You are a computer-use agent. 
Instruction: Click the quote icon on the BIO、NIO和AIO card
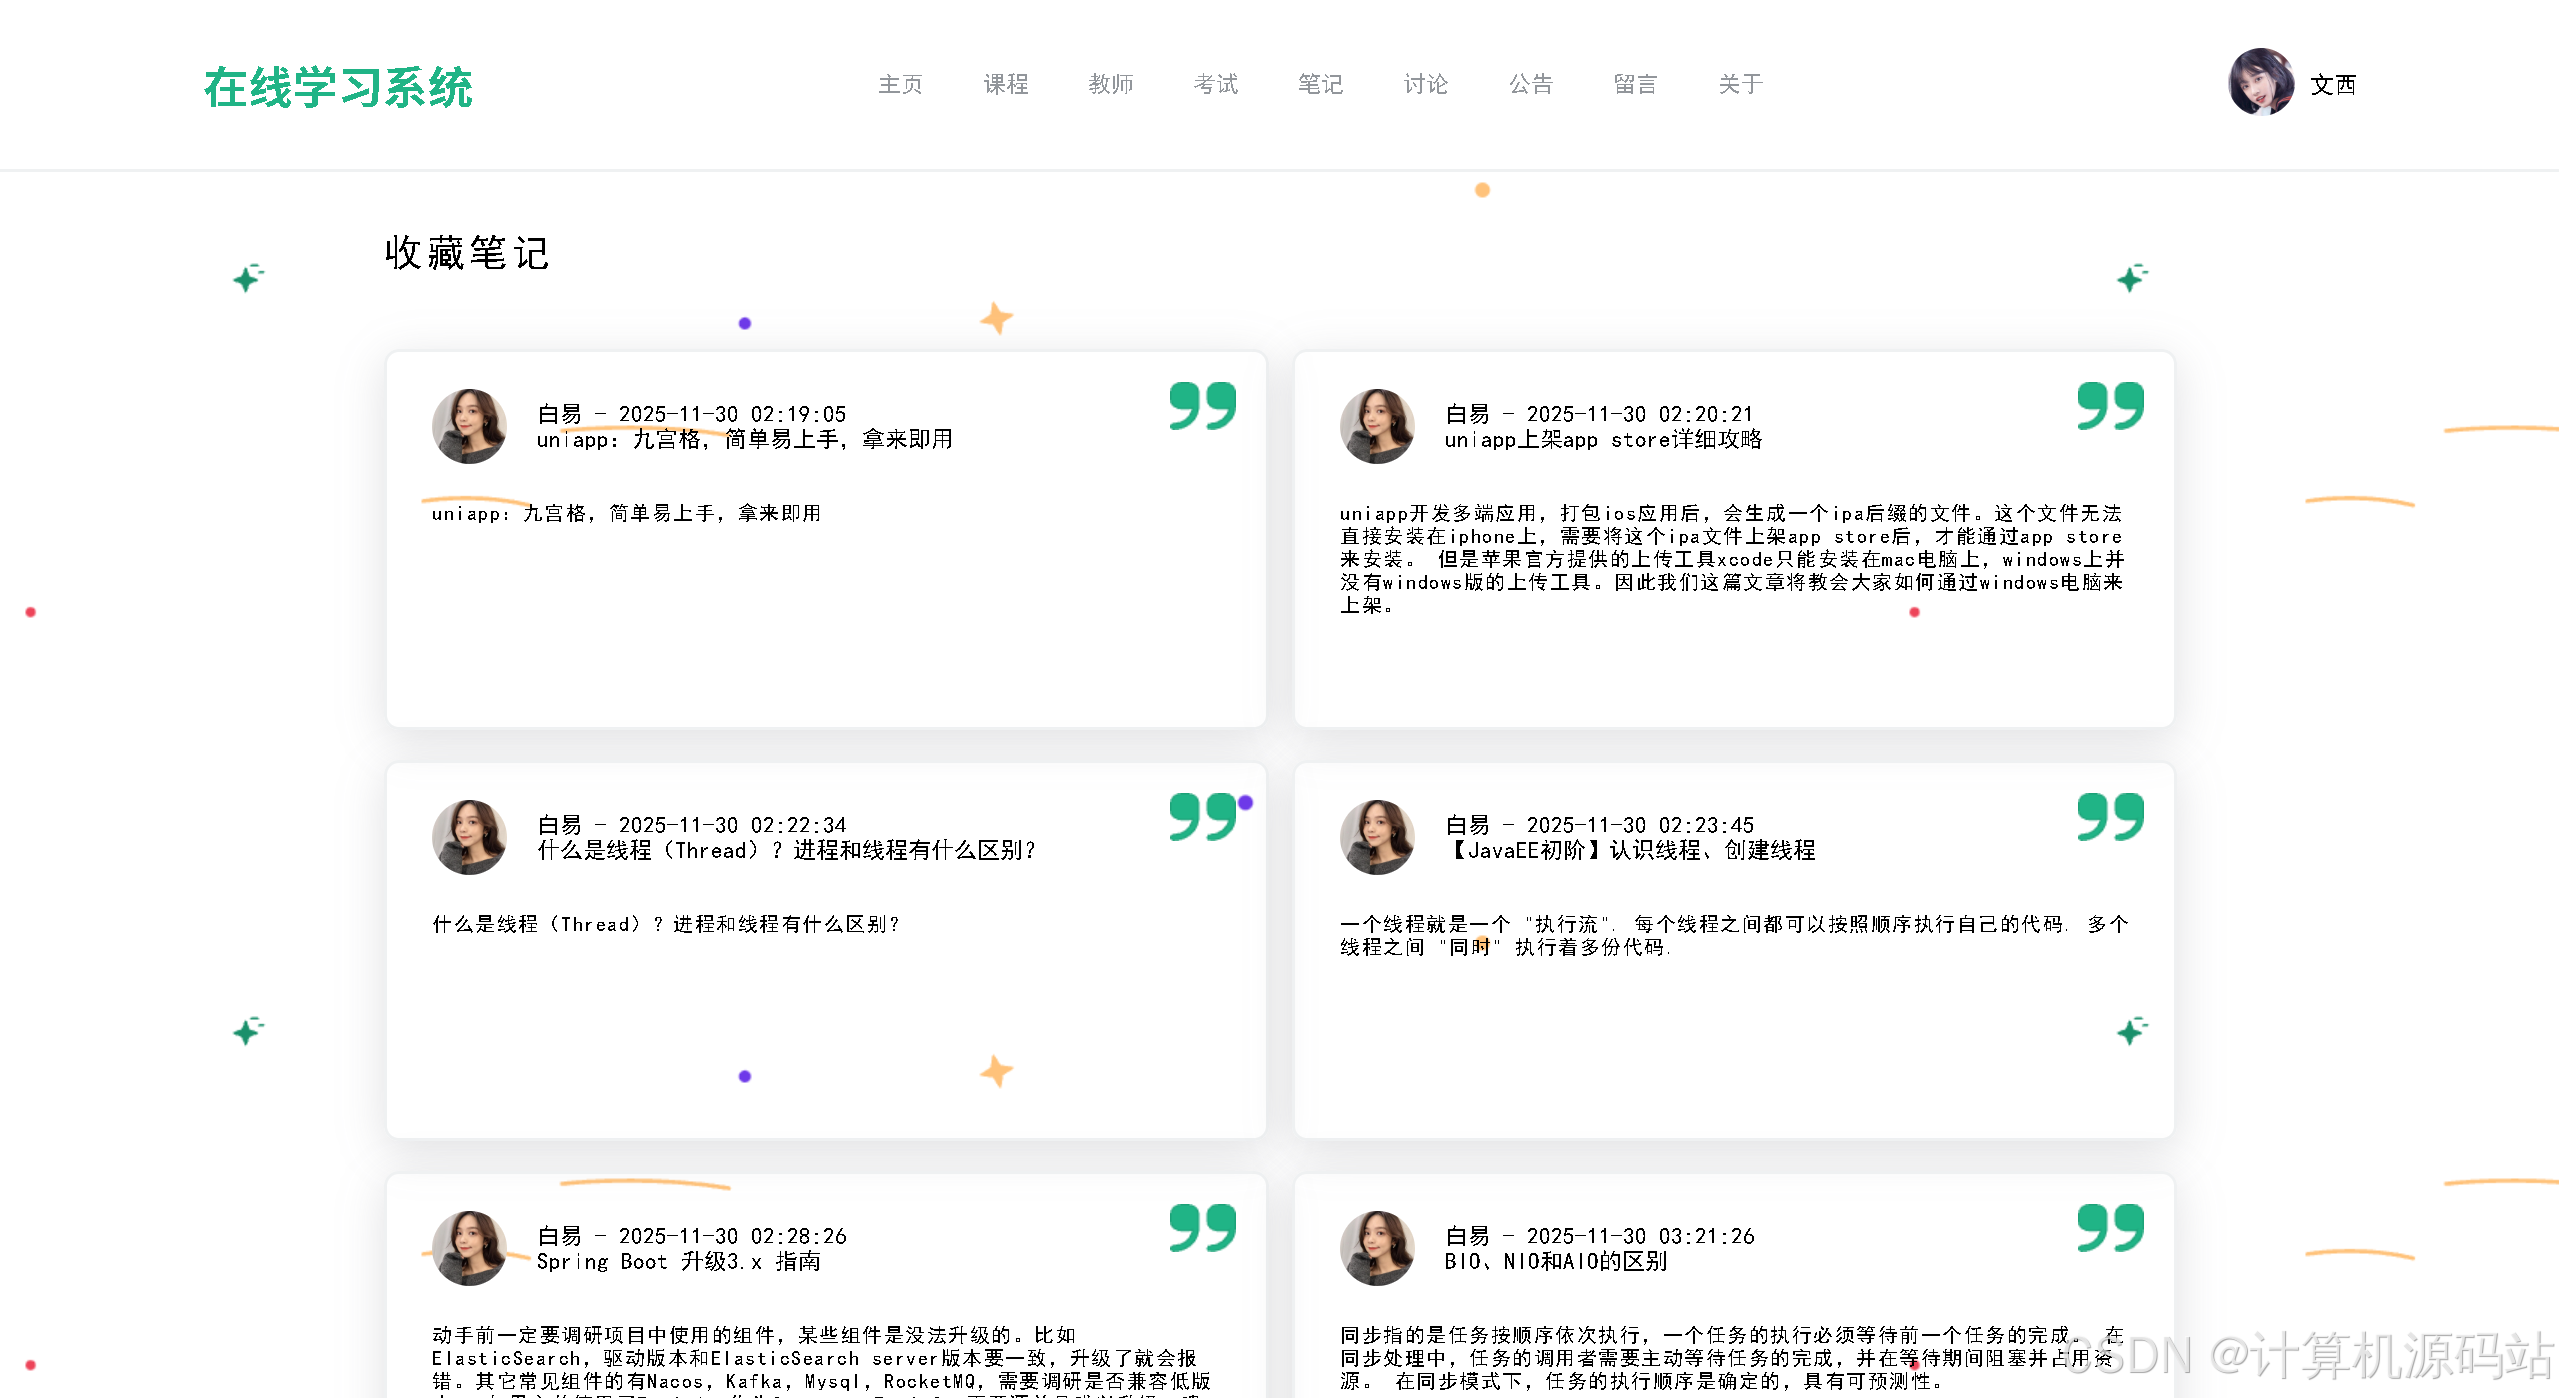click(2111, 1226)
